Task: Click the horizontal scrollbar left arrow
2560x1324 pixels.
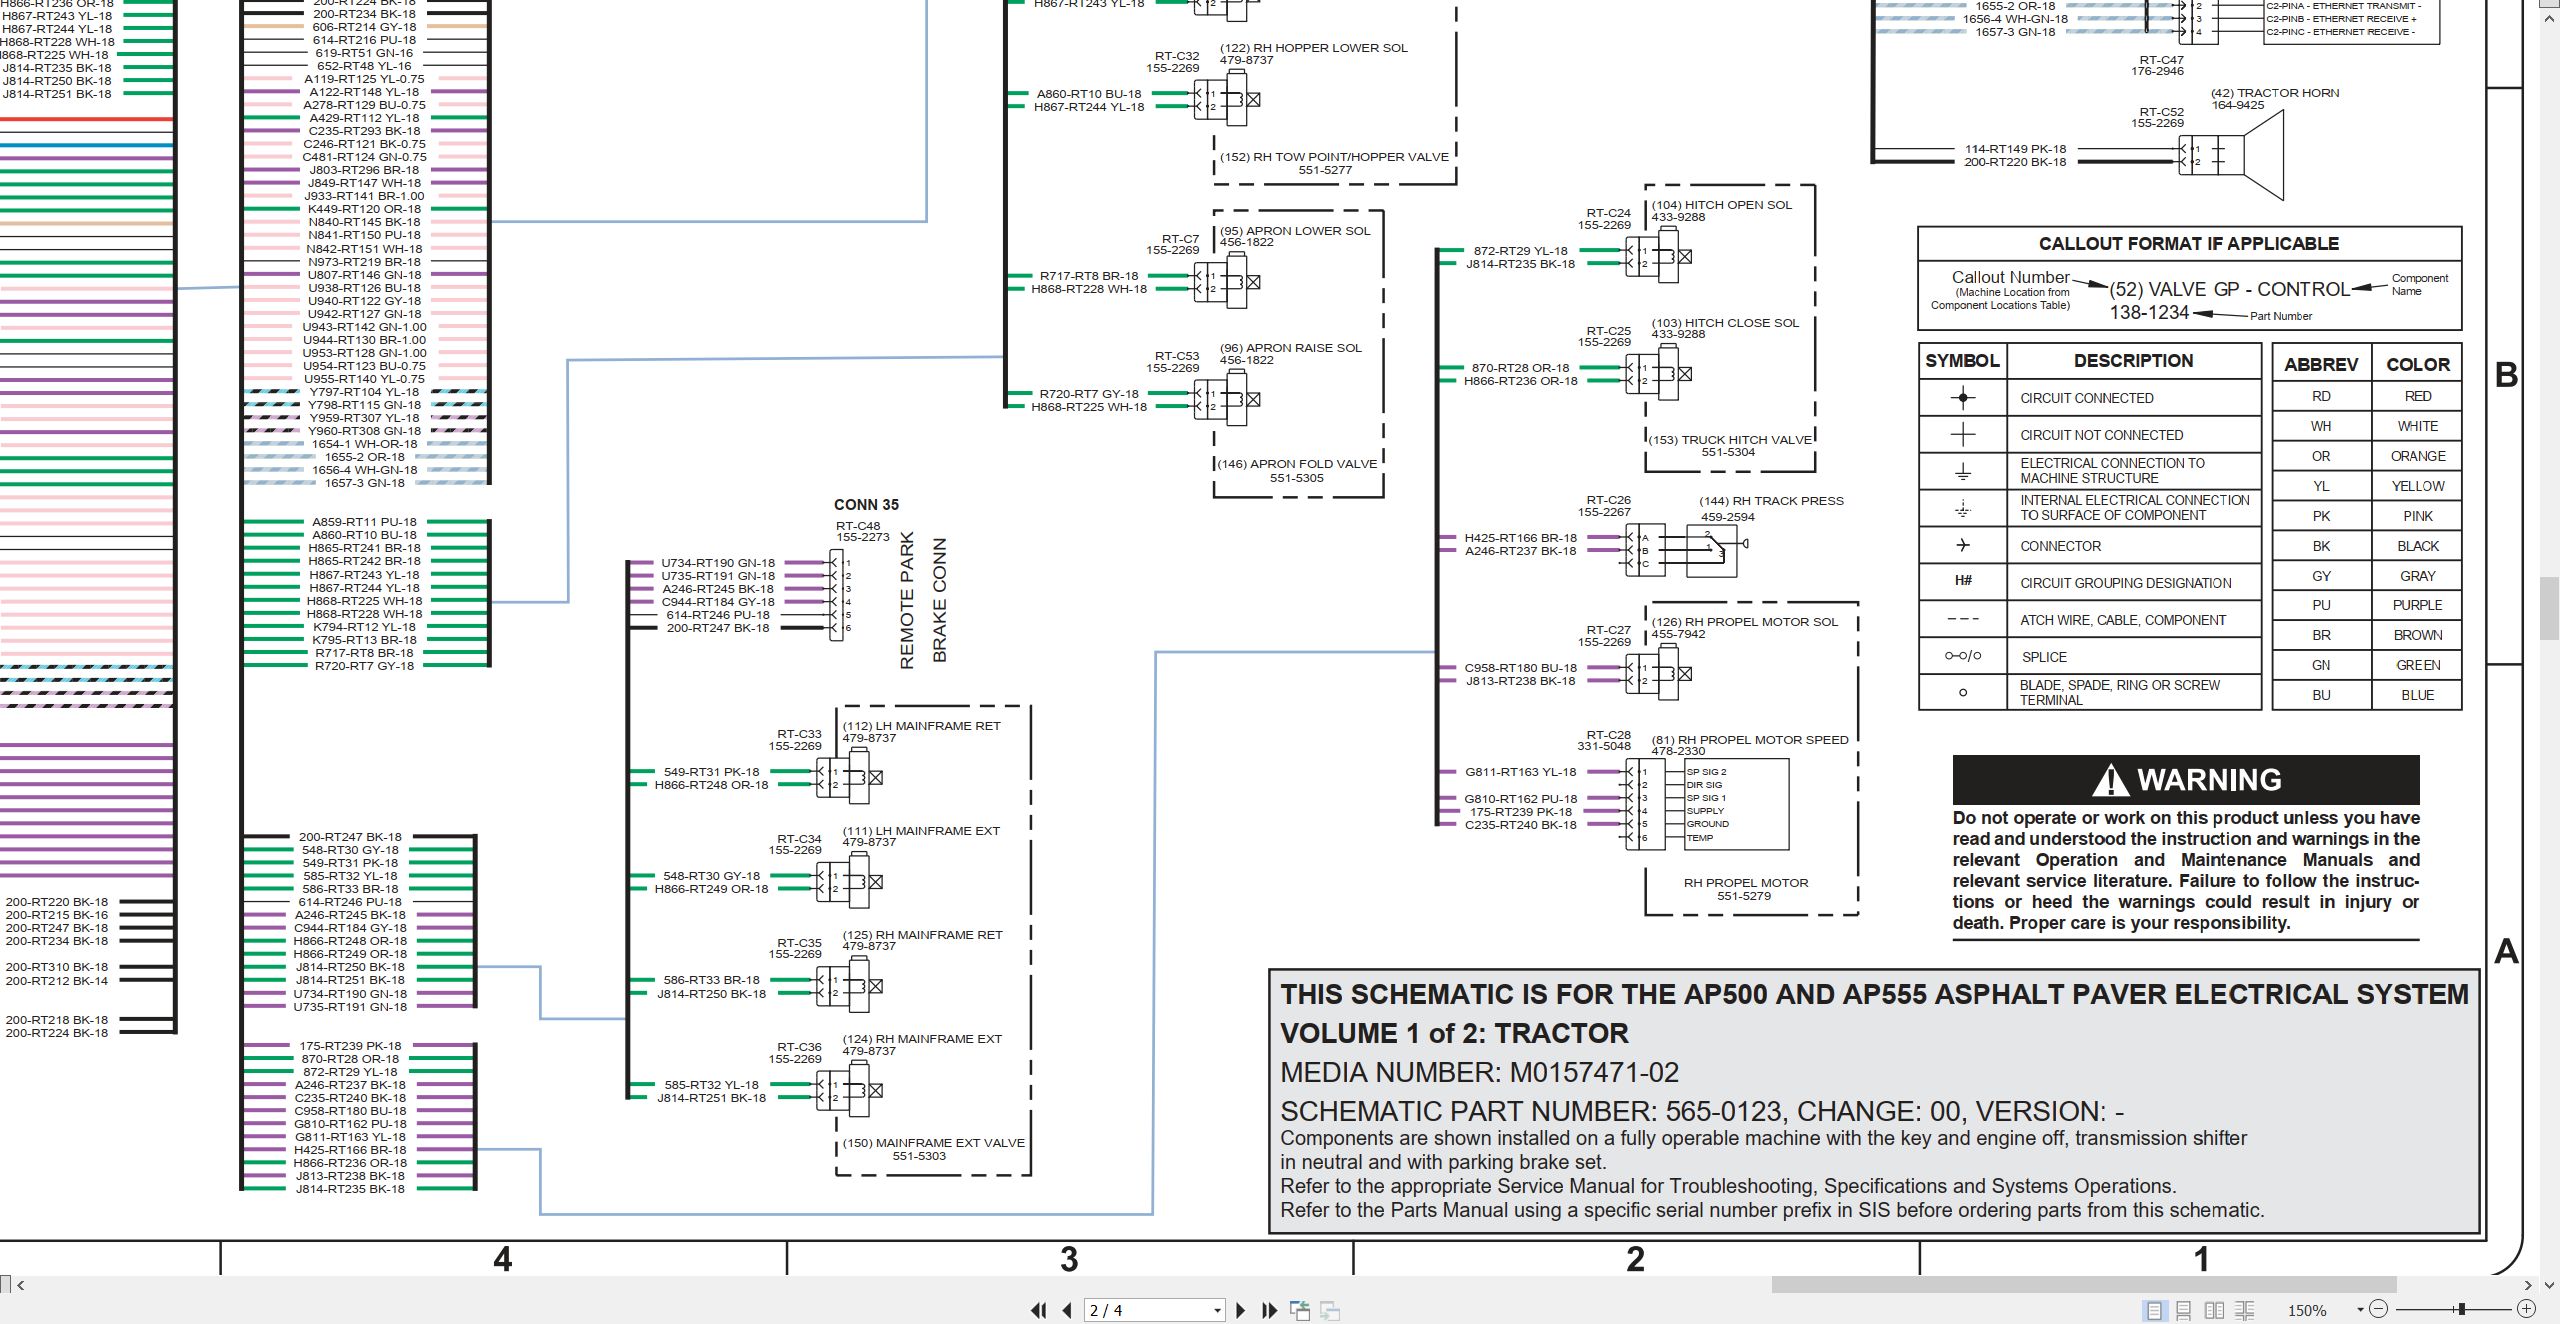Action: pyautogui.click(x=20, y=1285)
